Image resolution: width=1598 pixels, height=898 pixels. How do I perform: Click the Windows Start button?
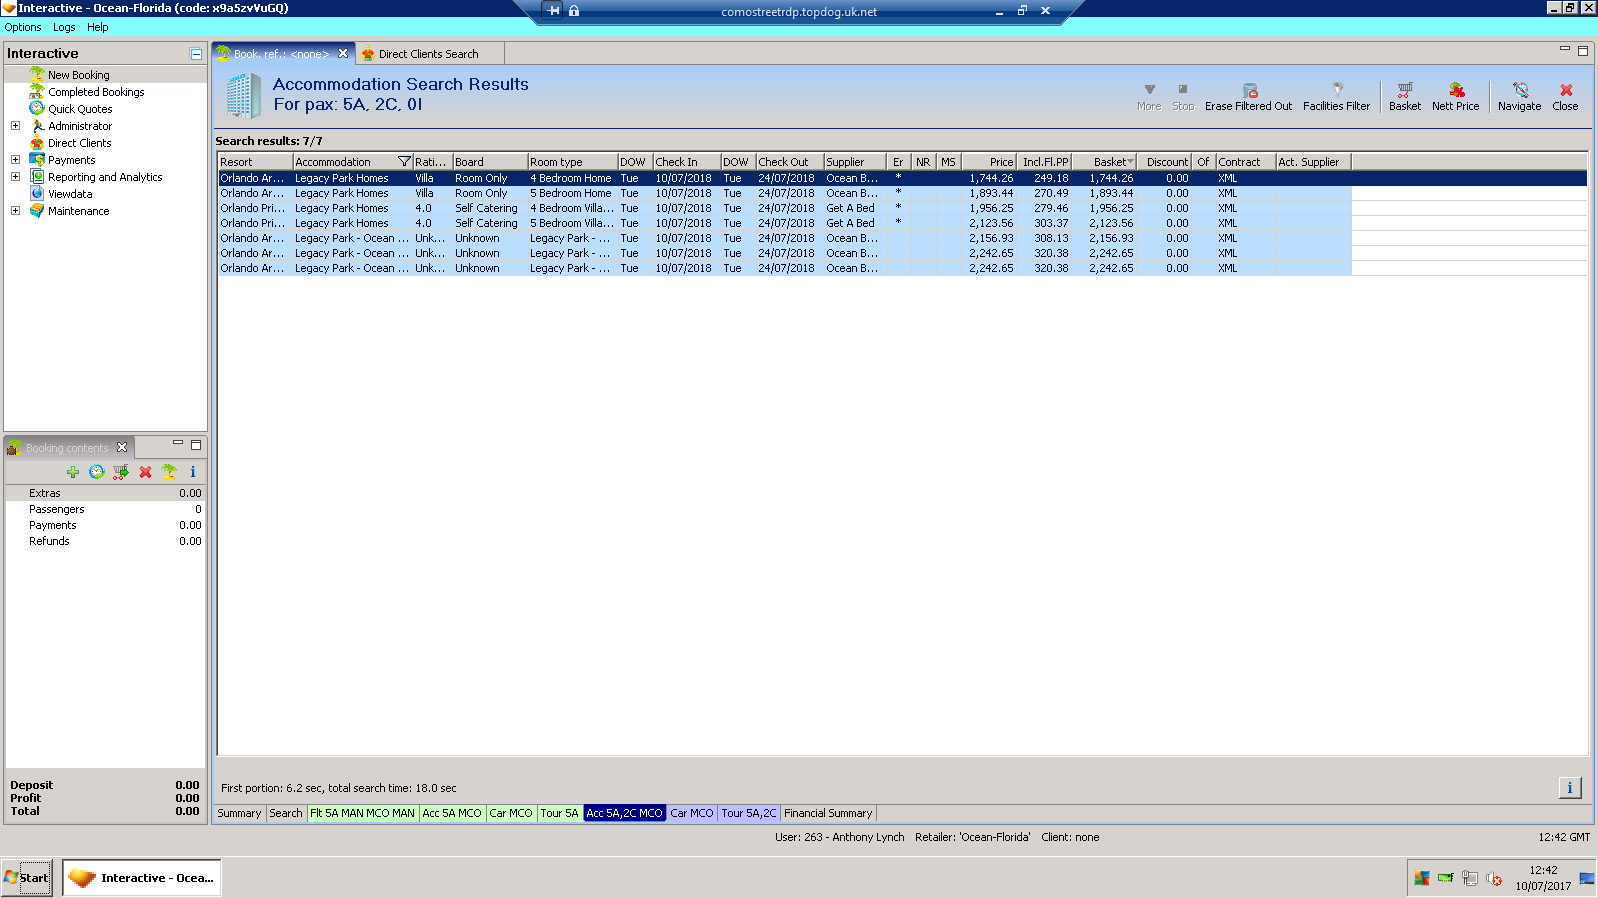27,878
